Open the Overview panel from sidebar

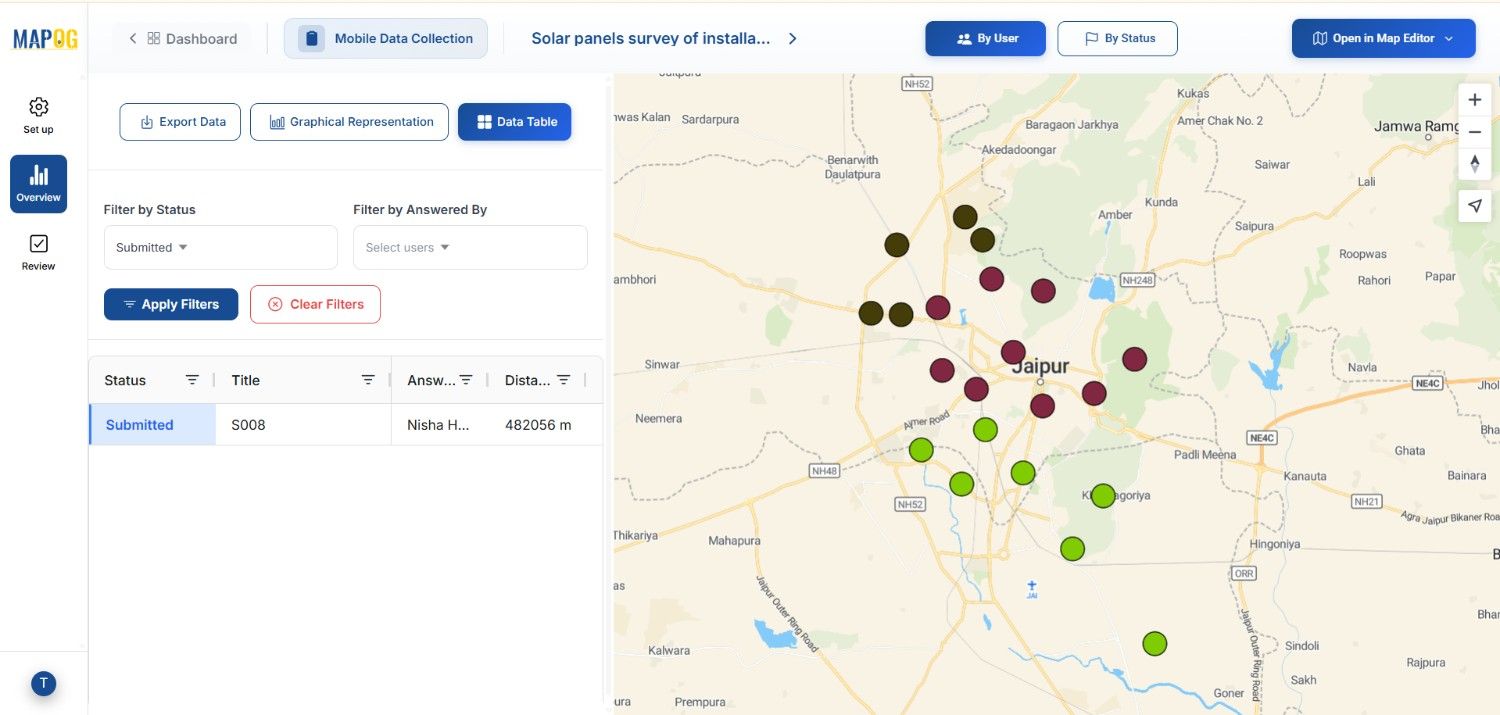click(x=38, y=183)
